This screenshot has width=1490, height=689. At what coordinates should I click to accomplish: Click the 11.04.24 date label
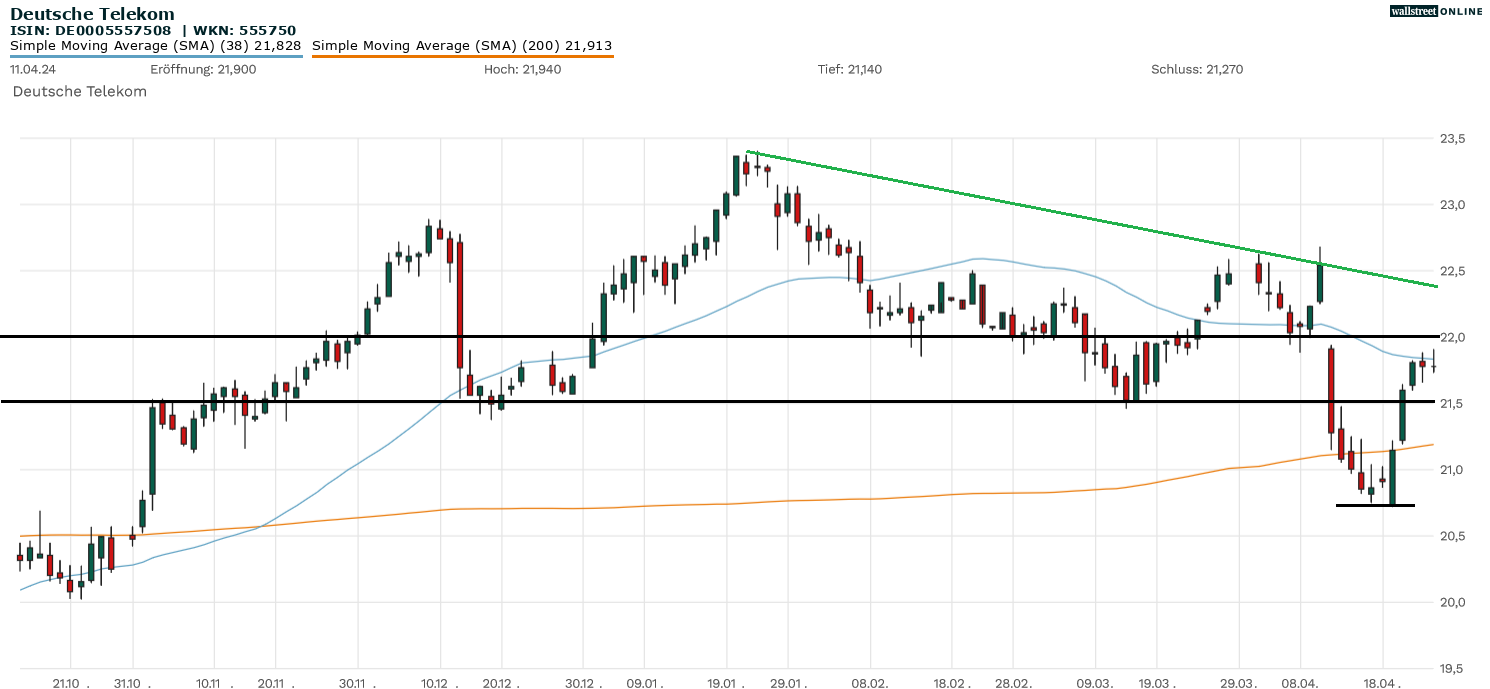32,69
